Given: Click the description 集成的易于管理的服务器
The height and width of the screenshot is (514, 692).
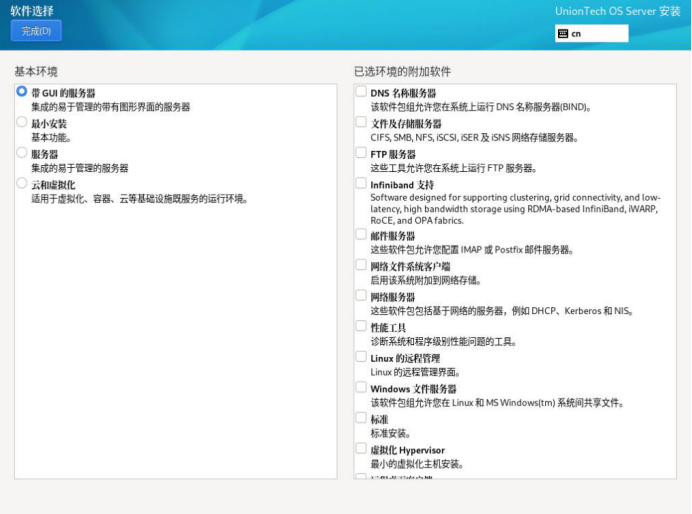Looking at the screenshot, I should (79, 168).
